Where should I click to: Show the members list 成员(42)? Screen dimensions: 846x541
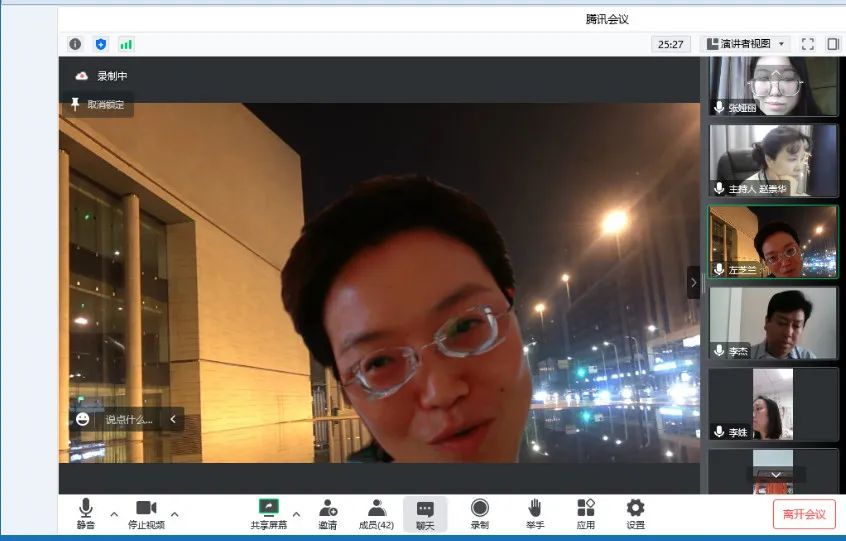point(376,513)
